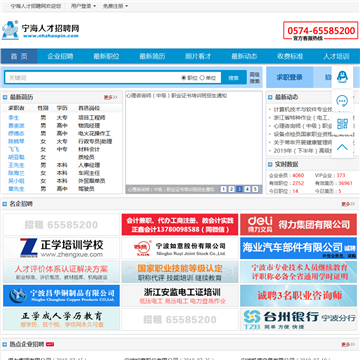Image resolution: width=360 pixels, height=360 pixels.
Task: Click 更多 in the 热点企业招聘 section
Action: [348, 344]
